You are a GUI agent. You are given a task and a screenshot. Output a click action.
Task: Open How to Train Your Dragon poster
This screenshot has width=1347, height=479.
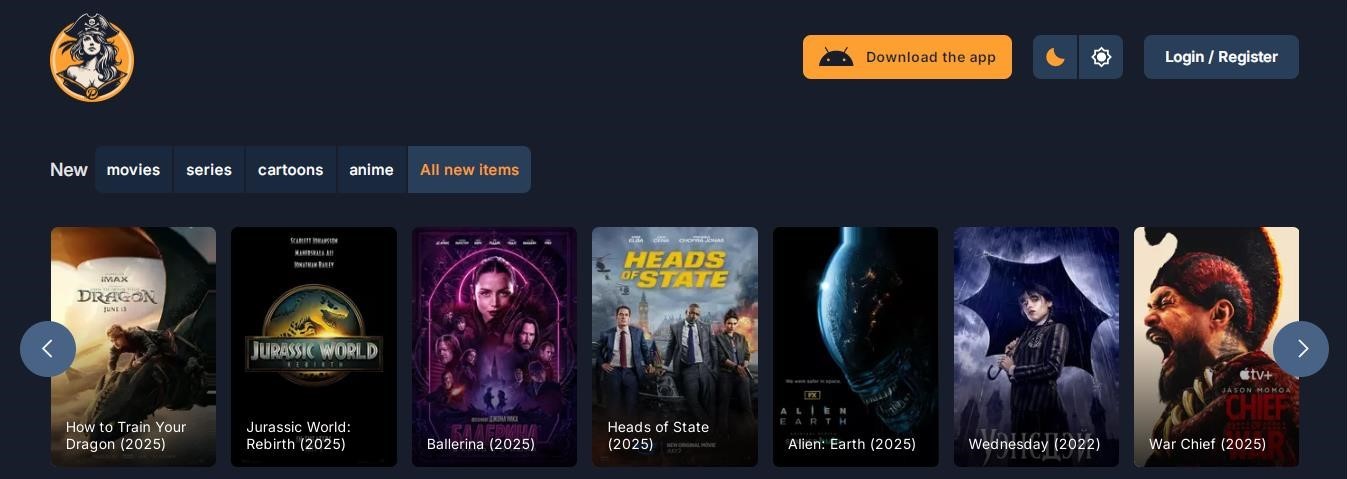coord(133,347)
